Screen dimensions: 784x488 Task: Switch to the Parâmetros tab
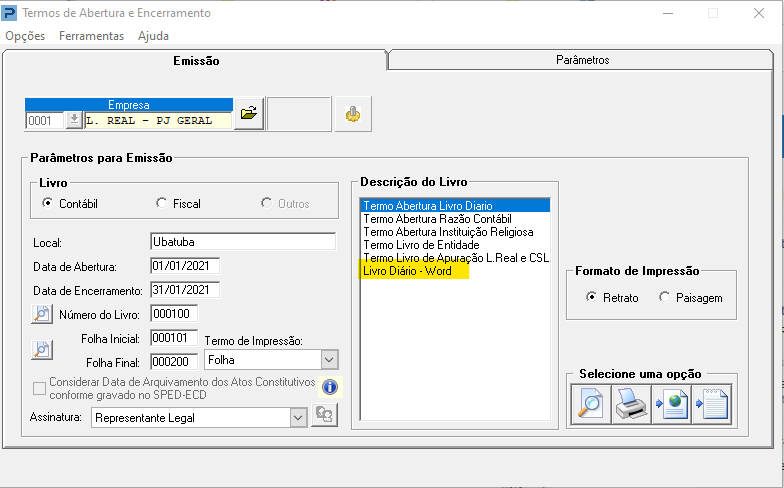click(x=582, y=60)
